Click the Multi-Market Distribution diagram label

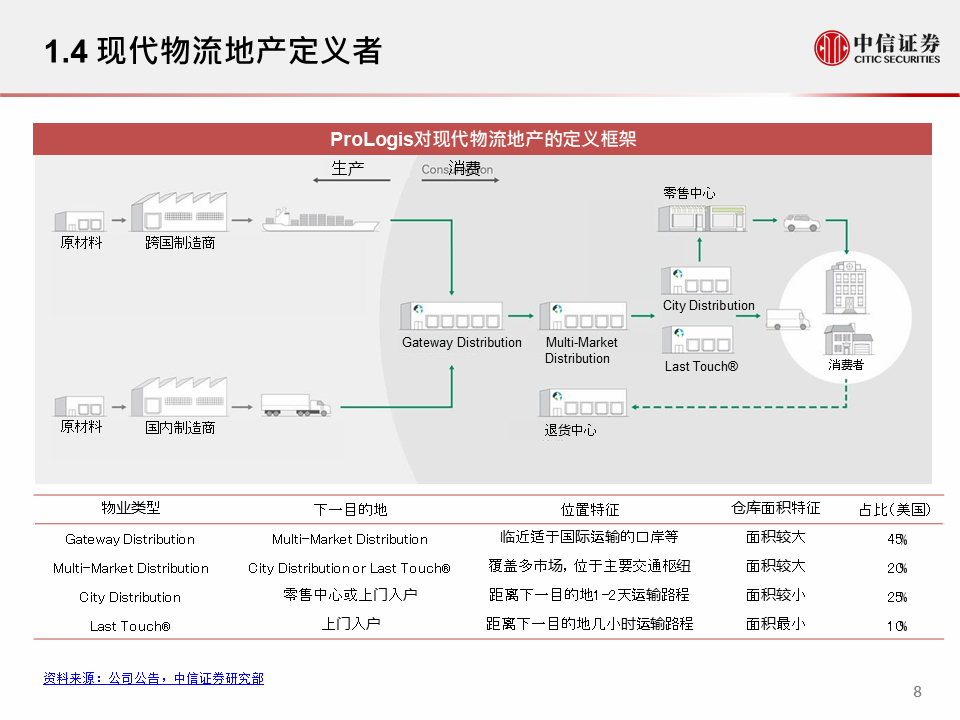click(x=581, y=350)
